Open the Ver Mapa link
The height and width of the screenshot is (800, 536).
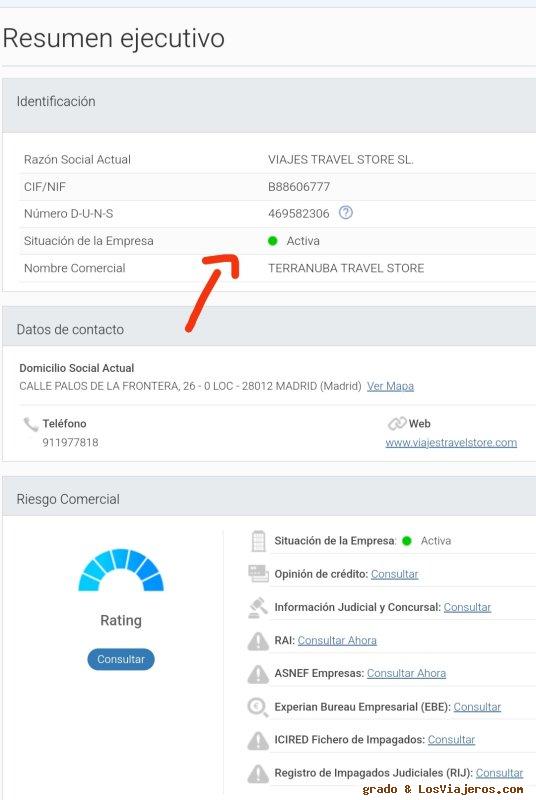point(390,386)
